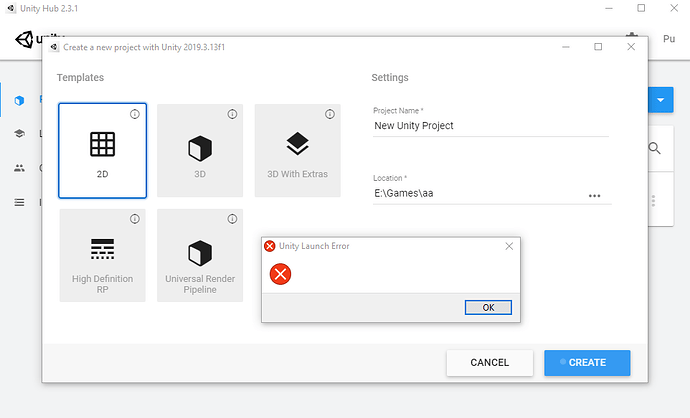
Task: Open the Community section in Hub sidebar
Action: click(19, 168)
